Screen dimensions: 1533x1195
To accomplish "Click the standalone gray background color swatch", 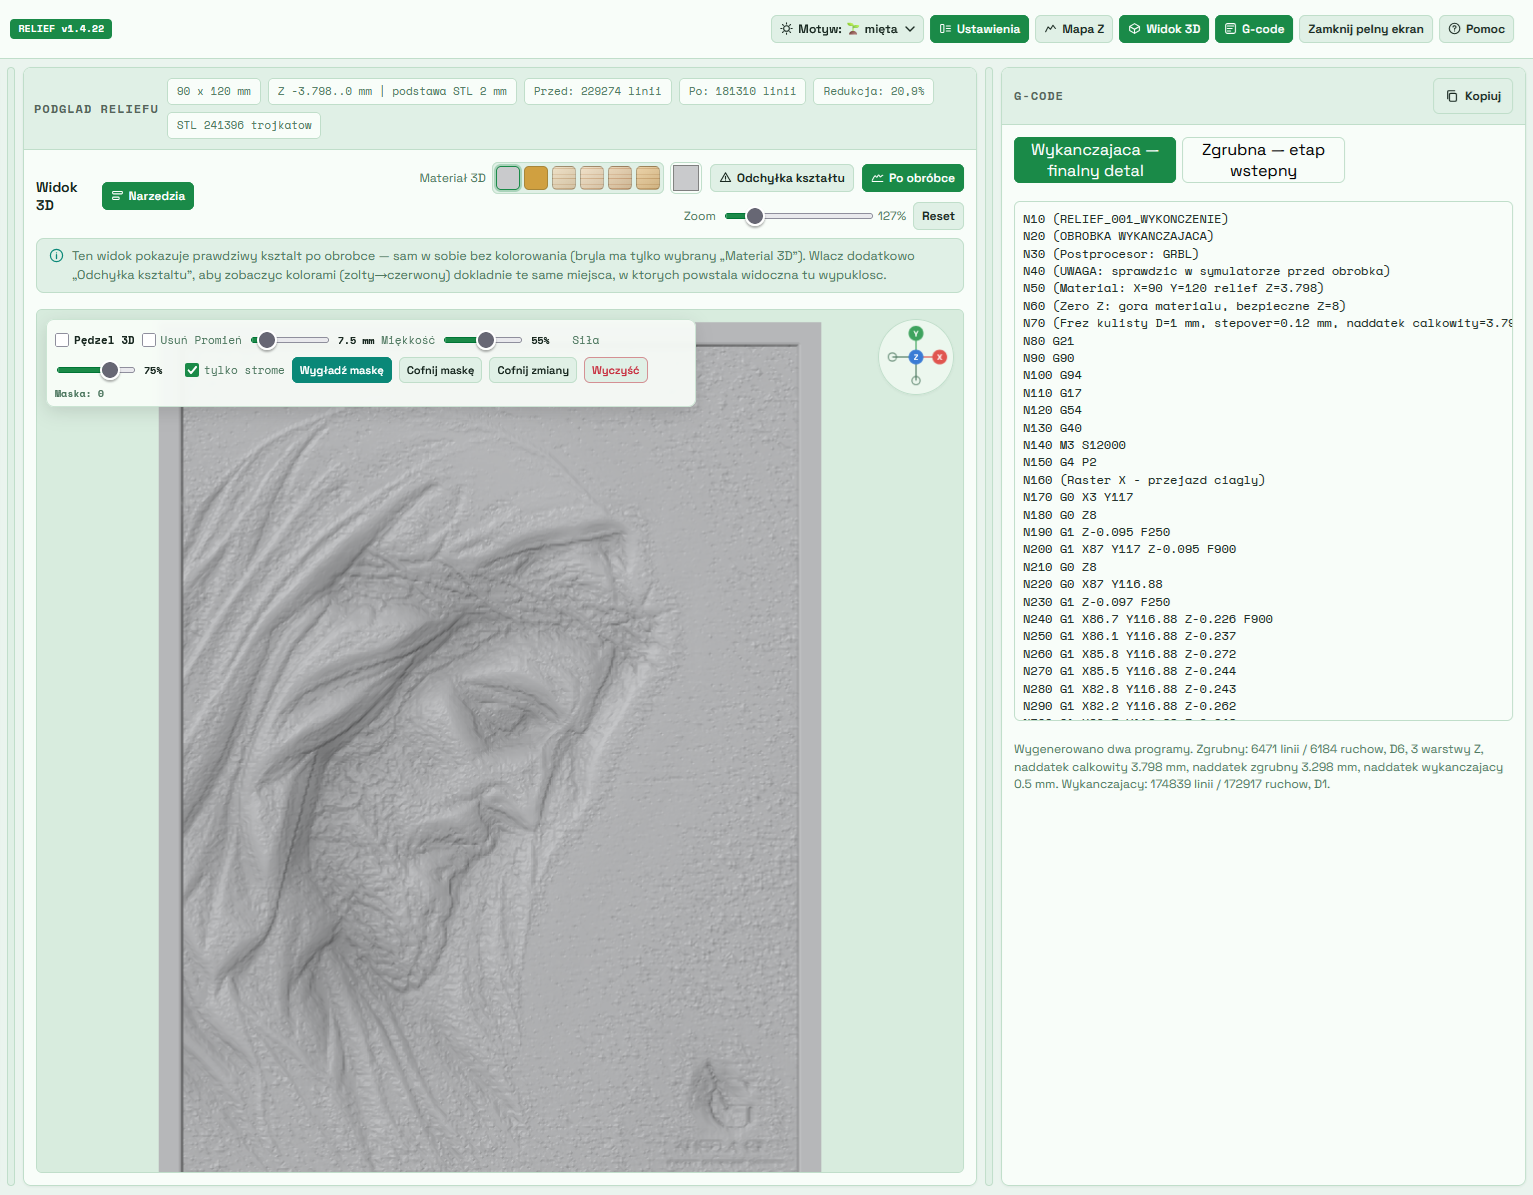I will click(686, 178).
